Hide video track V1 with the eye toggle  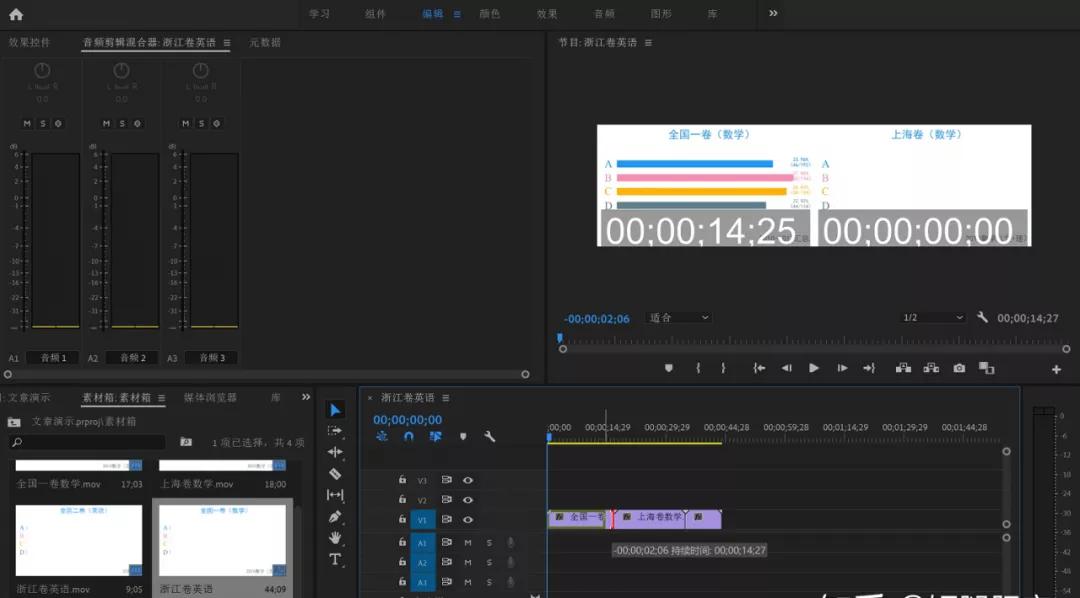[x=468, y=519]
